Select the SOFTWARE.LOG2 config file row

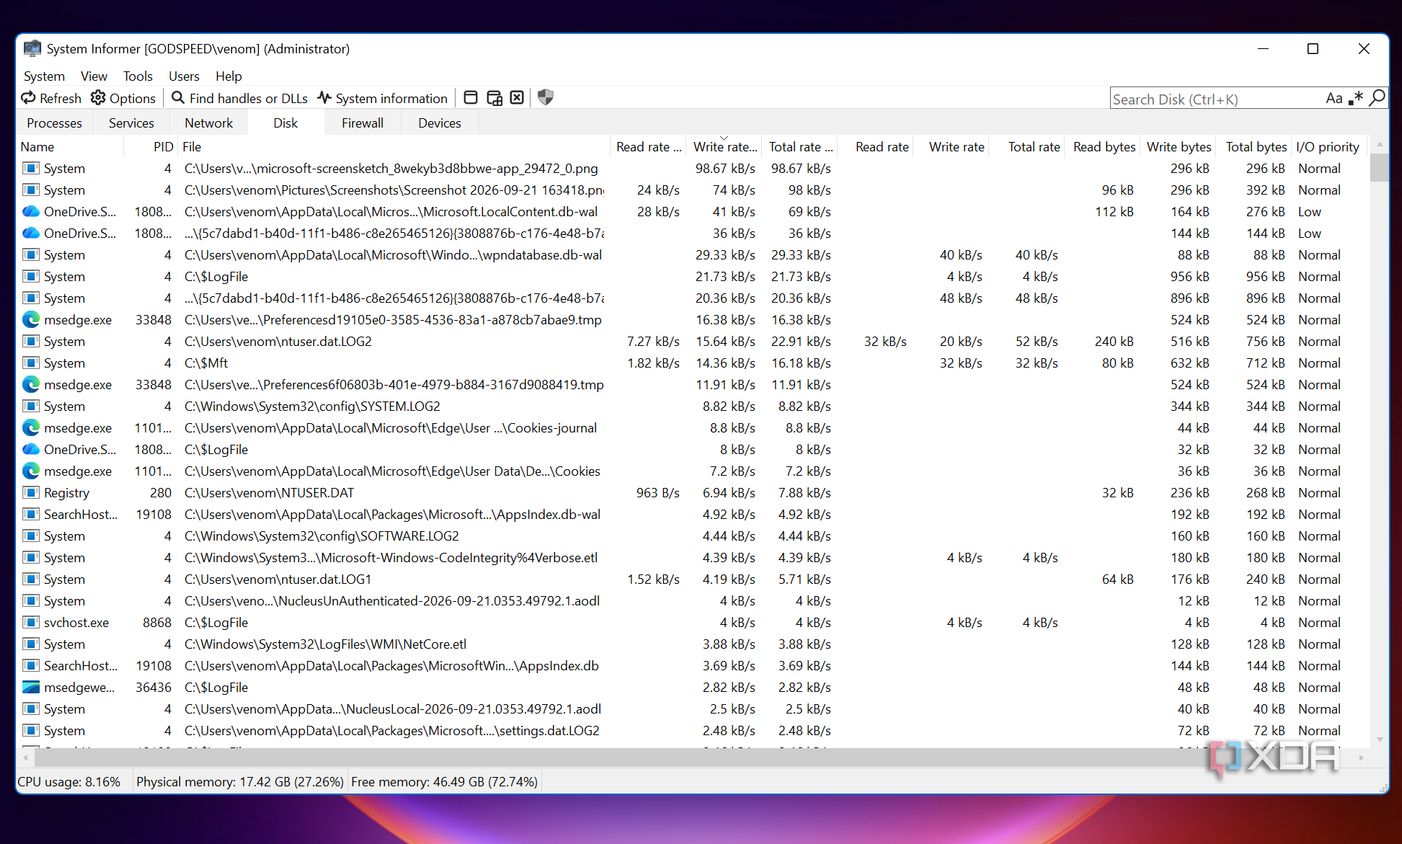tap(693, 536)
